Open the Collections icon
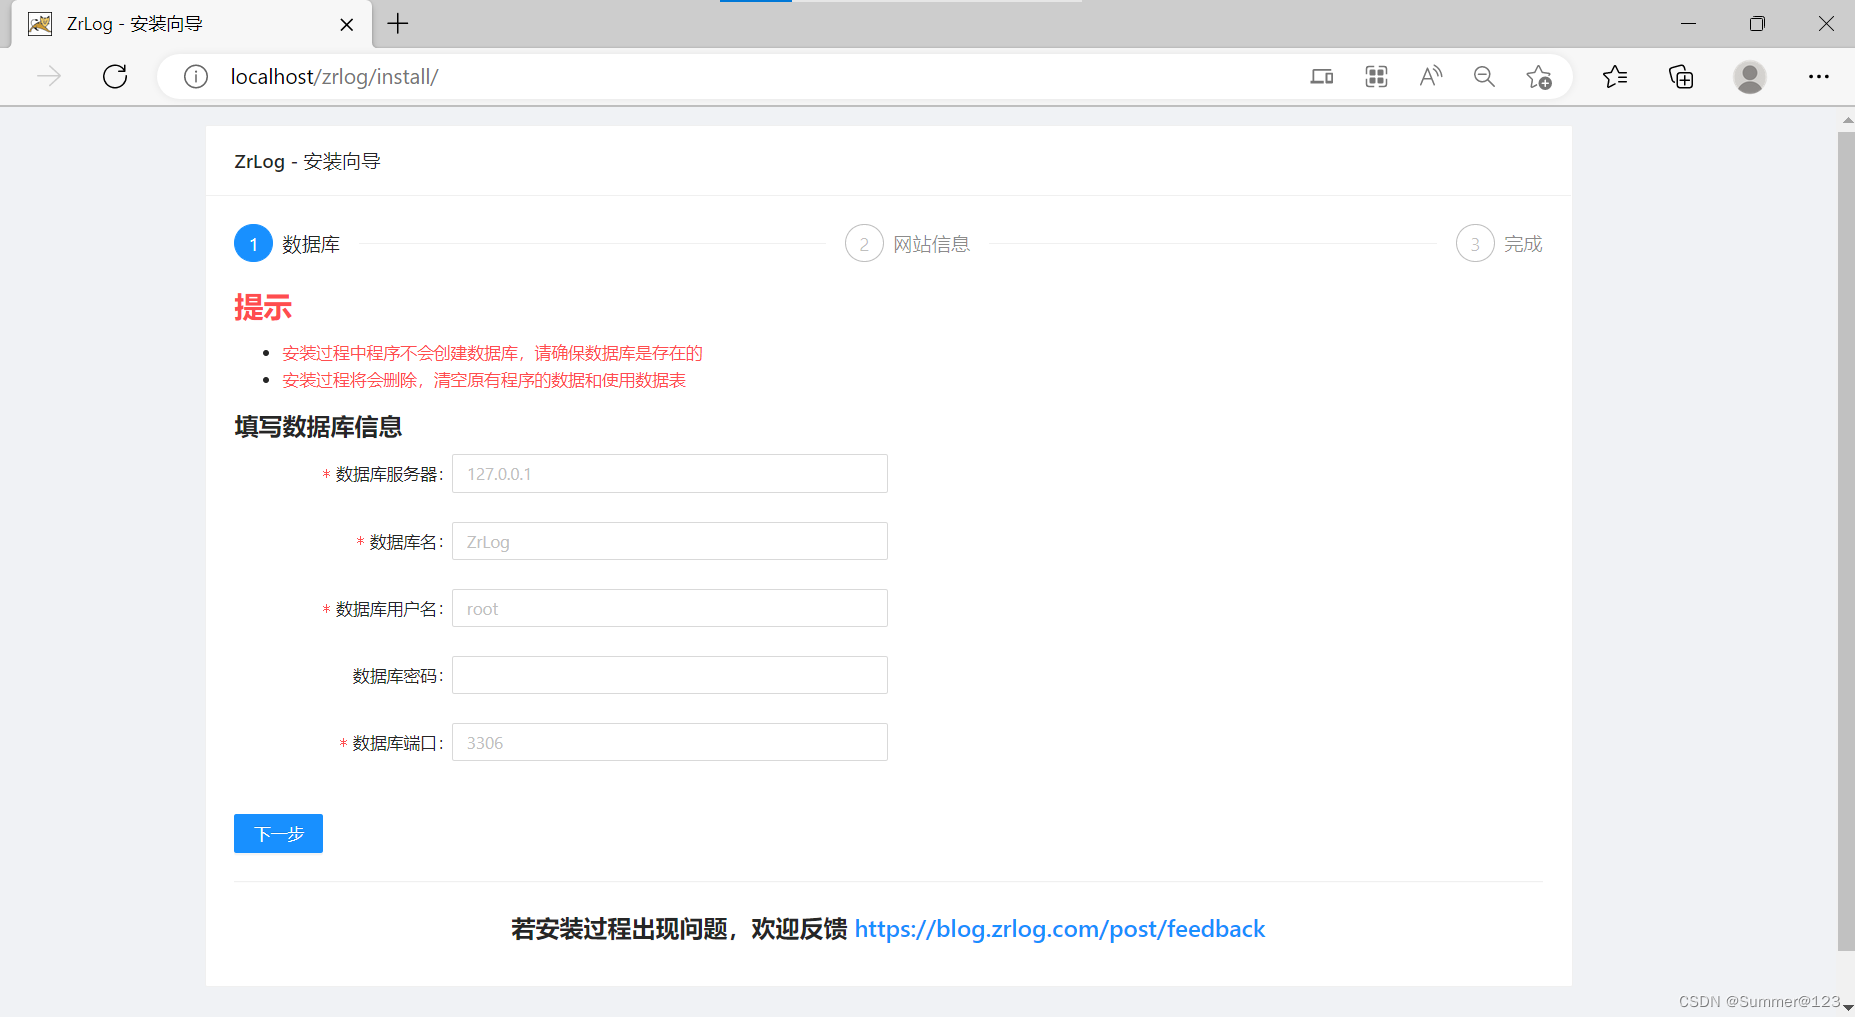 [x=1681, y=76]
